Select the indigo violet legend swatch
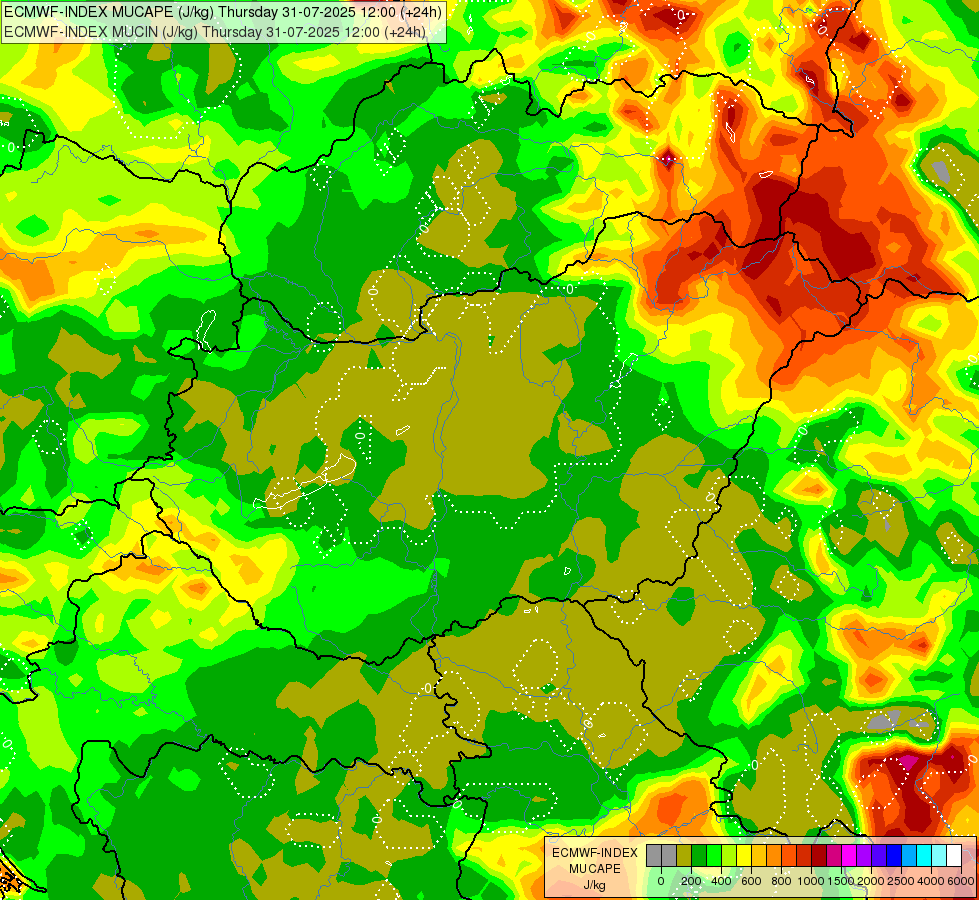 pyautogui.click(x=879, y=855)
